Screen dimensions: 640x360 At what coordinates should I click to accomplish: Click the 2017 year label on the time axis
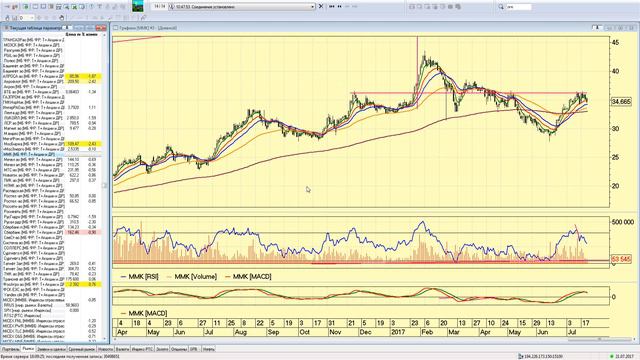click(398, 332)
